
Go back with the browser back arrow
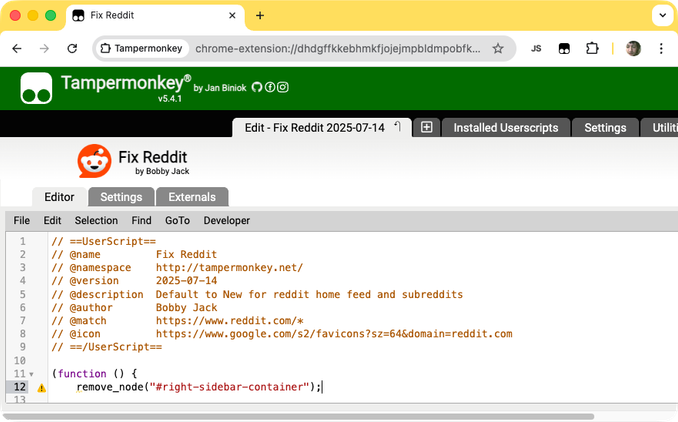(x=17, y=48)
